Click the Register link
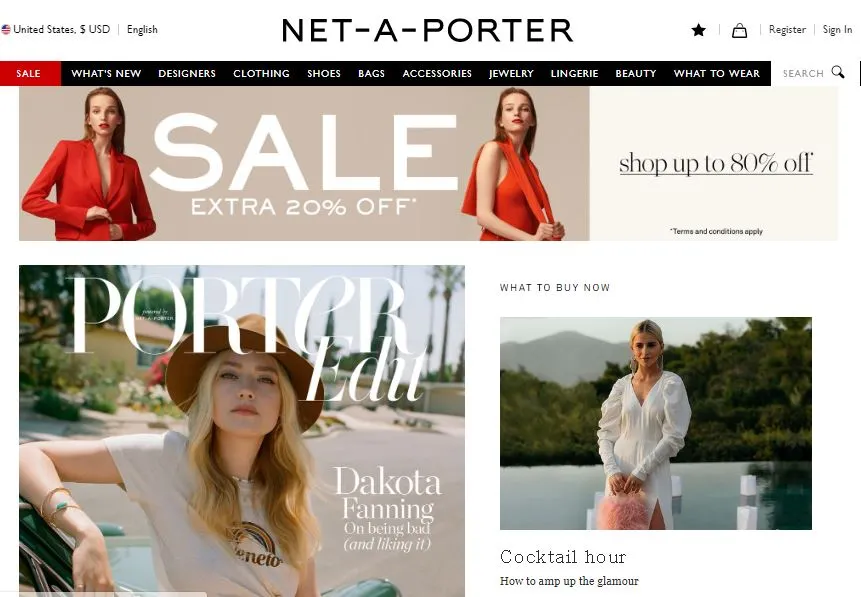 (x=787, y=30)
